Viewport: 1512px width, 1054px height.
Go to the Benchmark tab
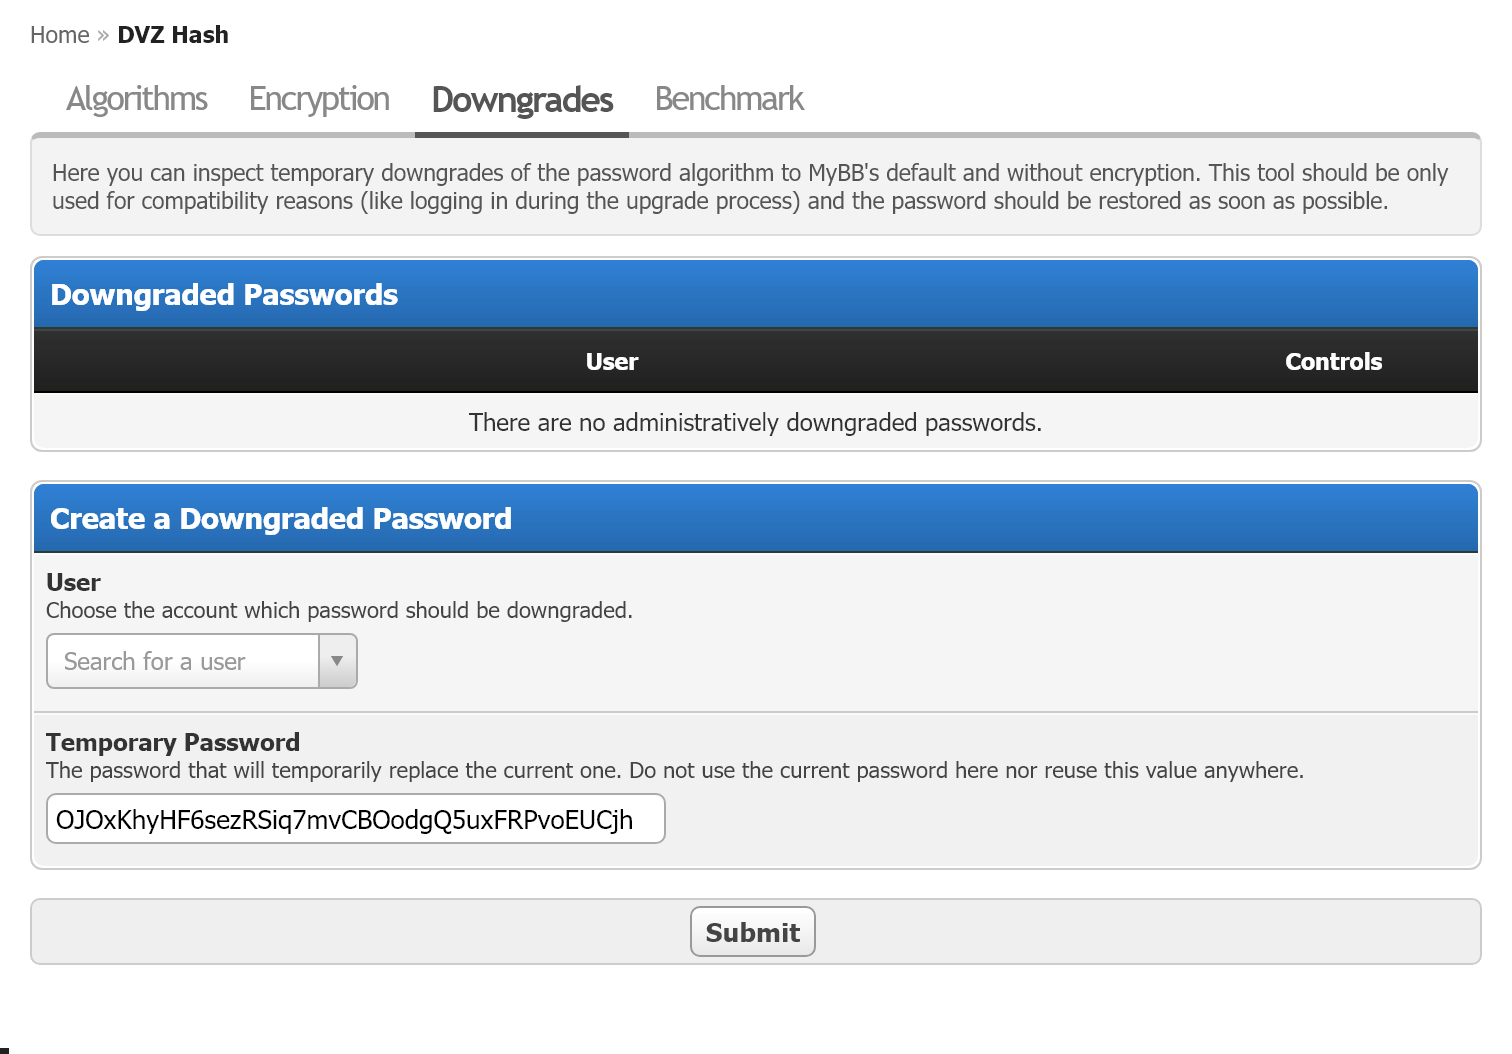729,99
